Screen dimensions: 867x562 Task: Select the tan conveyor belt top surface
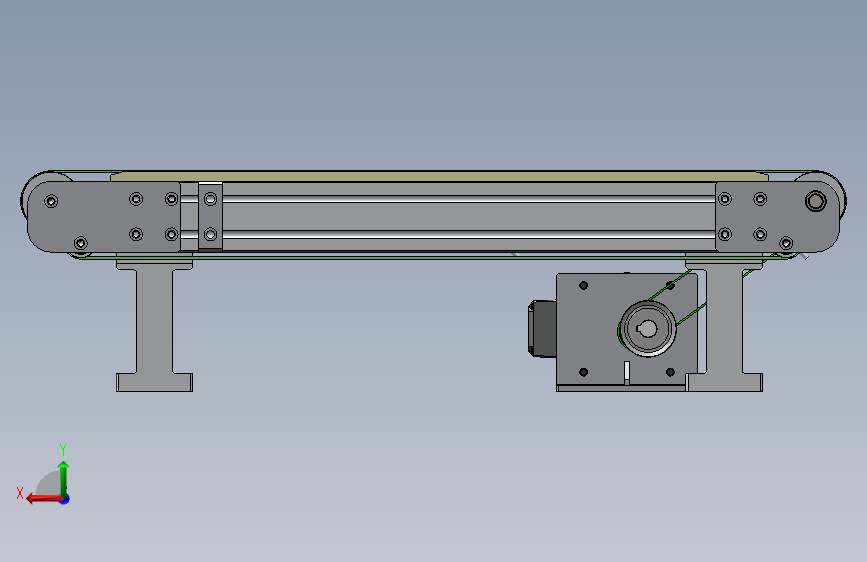click(439, 177)
